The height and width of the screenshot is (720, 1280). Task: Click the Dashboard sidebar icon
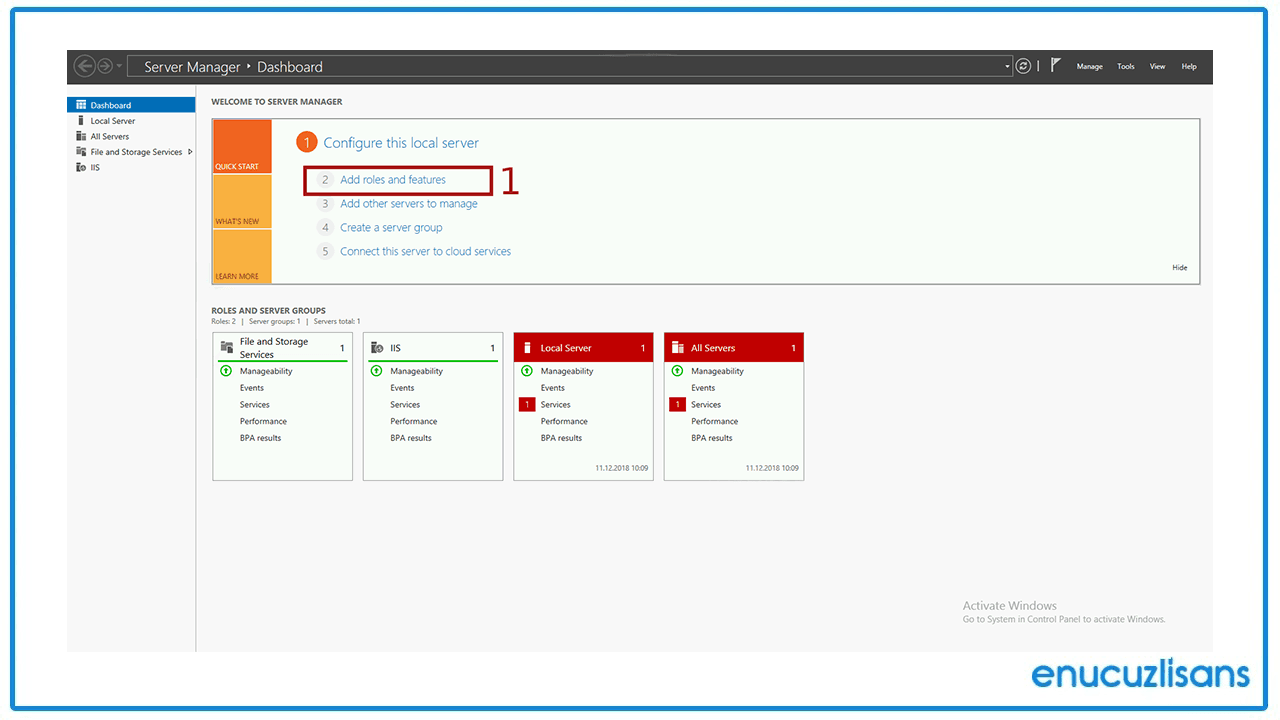[81, 105]
